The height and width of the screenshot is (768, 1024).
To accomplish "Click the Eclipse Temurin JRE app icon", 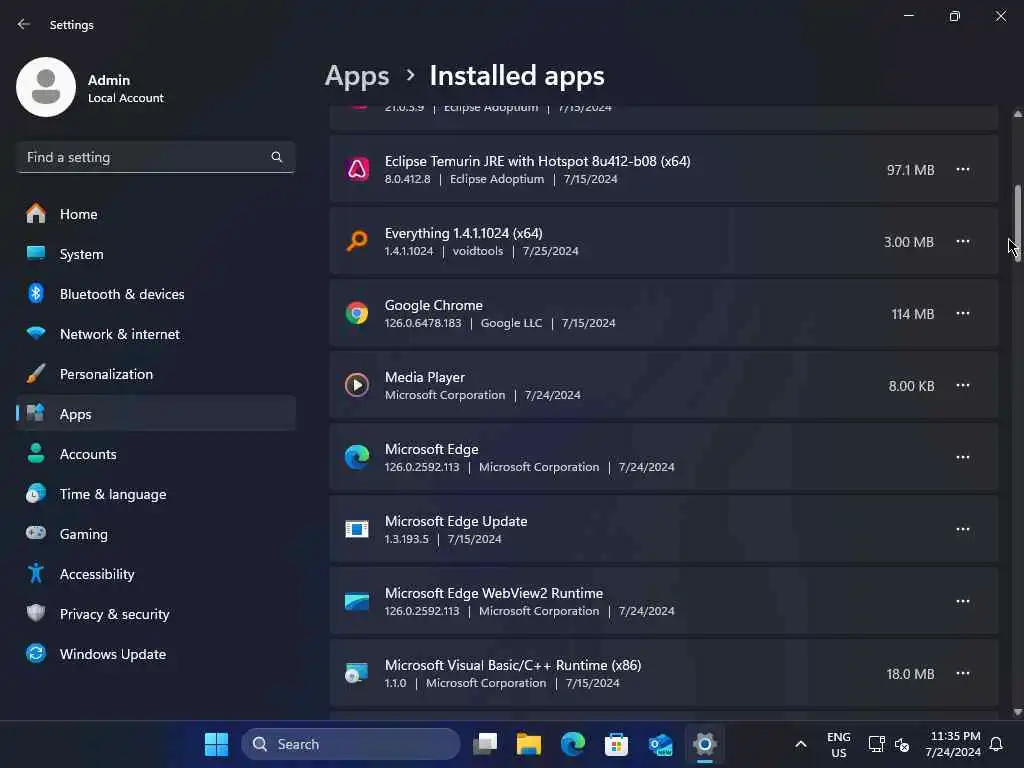I will 357,169.
